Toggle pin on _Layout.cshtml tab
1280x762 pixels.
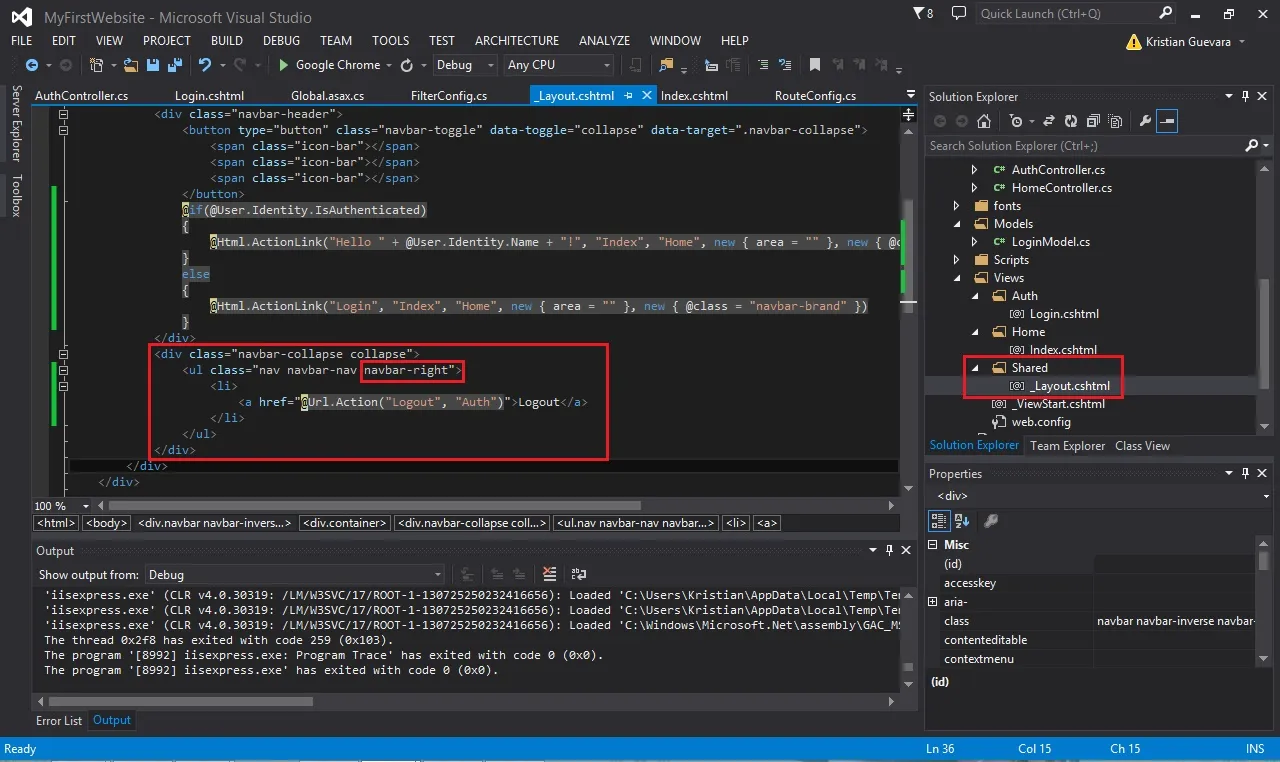tap(628, 96)
